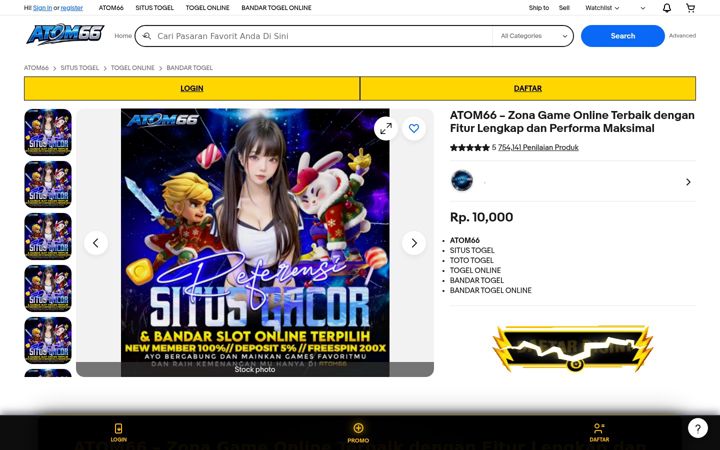
Task: Open the seller avatar icon
Action: pyautogui.click(x=462, y=180)
